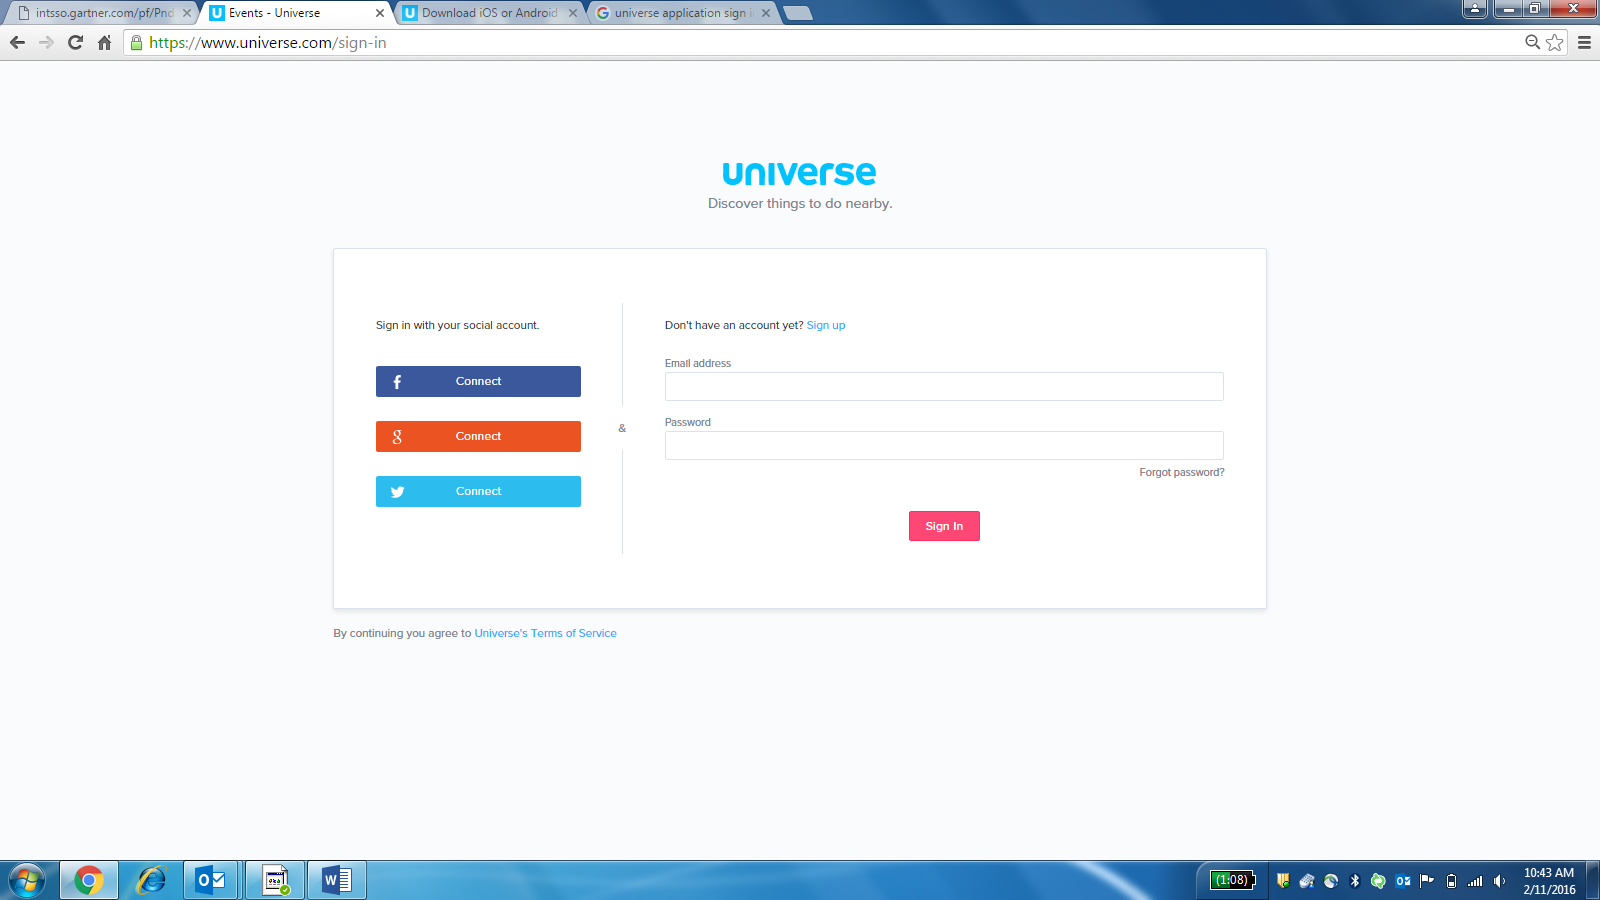Open Universe's Terms of Service link
Image resolution: width=1600 pixels, height=900 pixels.
pyautogui.click(x=545, y=633)
